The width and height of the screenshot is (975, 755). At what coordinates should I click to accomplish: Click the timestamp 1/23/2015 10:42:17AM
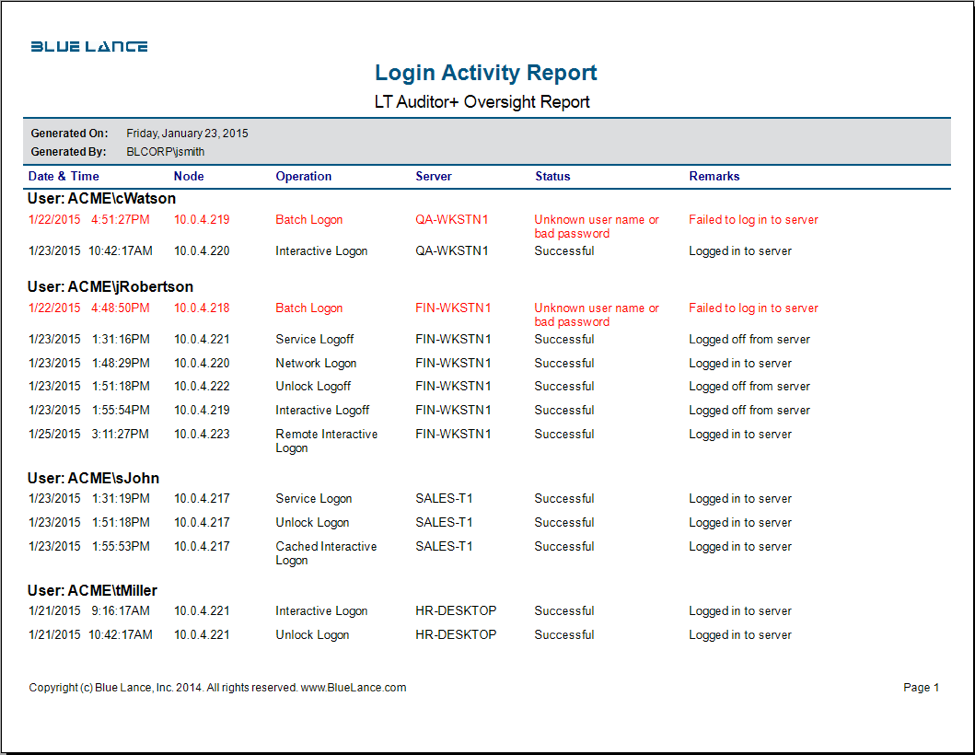90,251
